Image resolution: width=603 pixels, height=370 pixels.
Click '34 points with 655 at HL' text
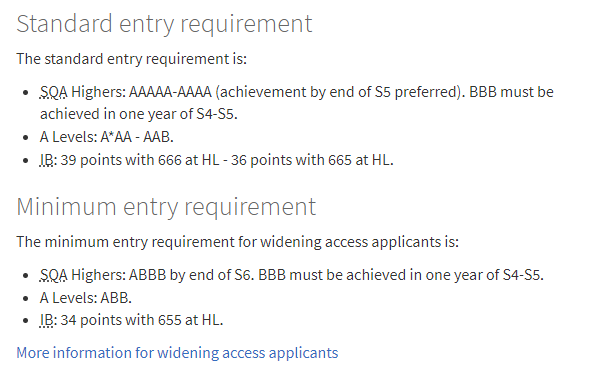(x=140, y=320)
